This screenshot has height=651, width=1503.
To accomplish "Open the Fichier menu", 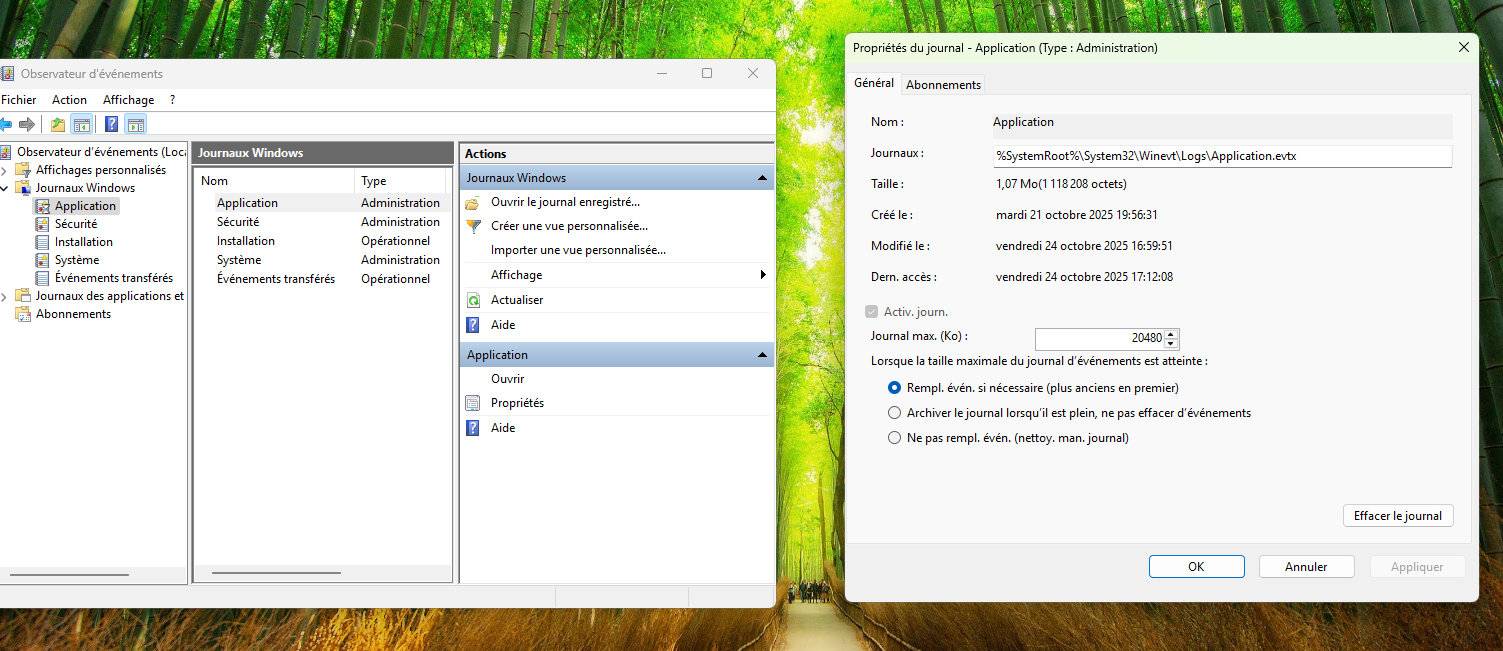I will coord(19,100).
